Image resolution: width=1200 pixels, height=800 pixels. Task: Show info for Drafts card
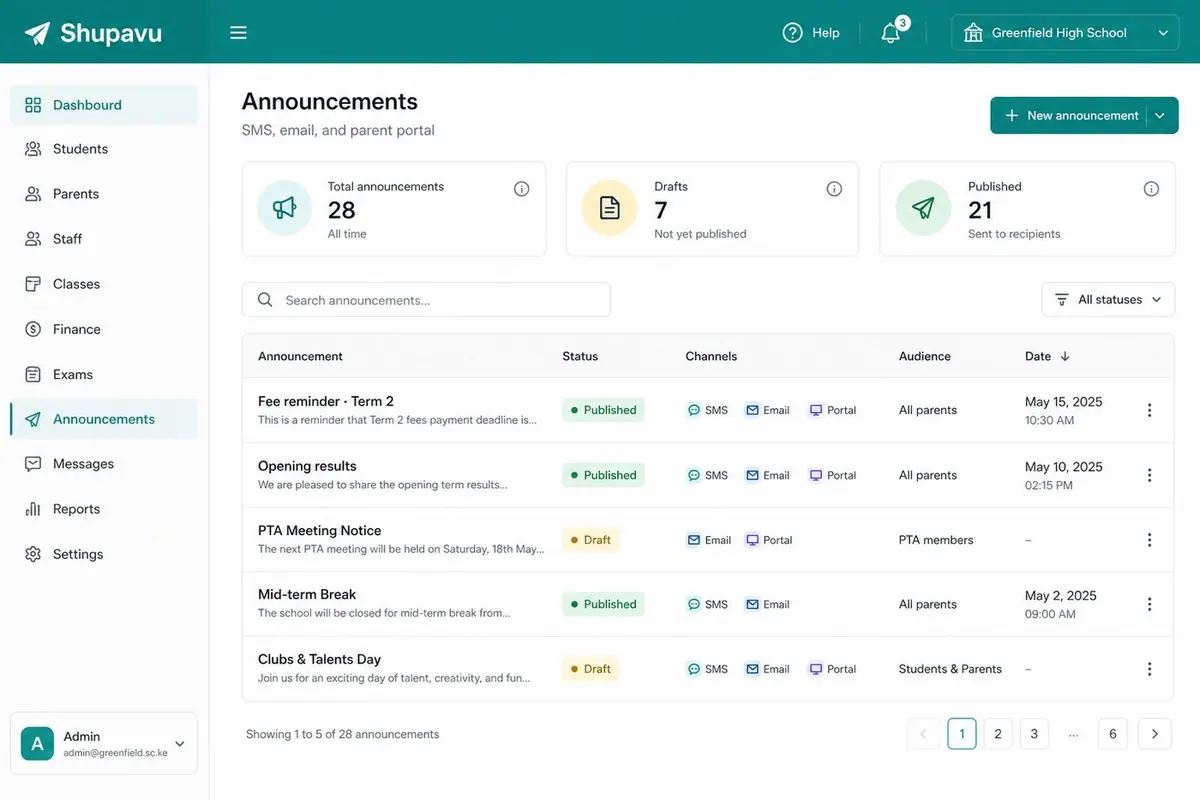(834, 189)
